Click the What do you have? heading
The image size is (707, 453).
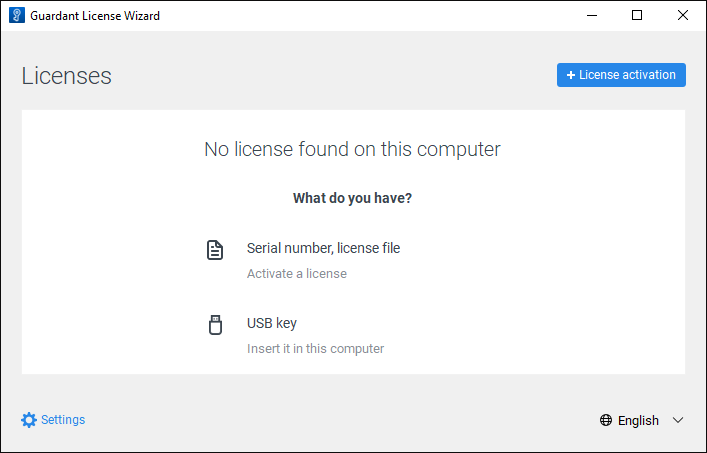coord(352,198)
